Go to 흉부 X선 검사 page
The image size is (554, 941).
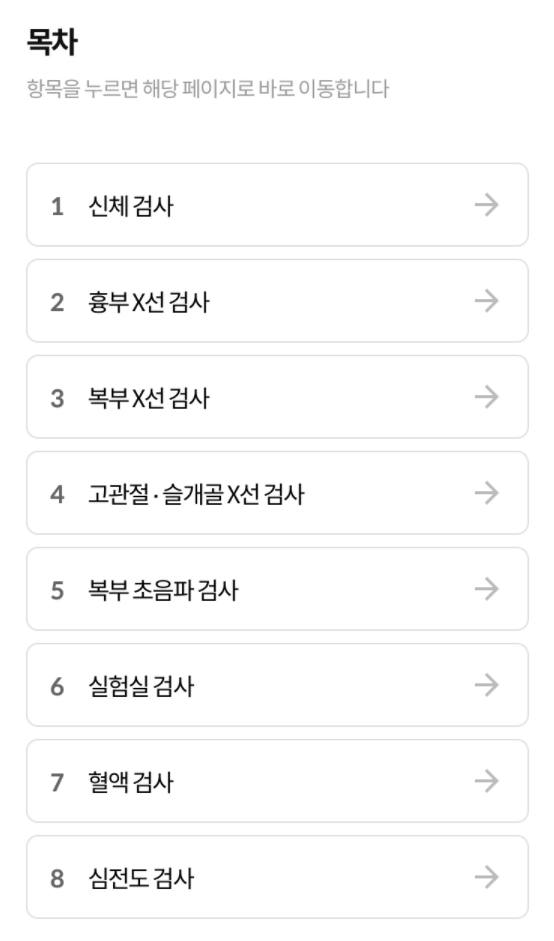click(277, 301)
